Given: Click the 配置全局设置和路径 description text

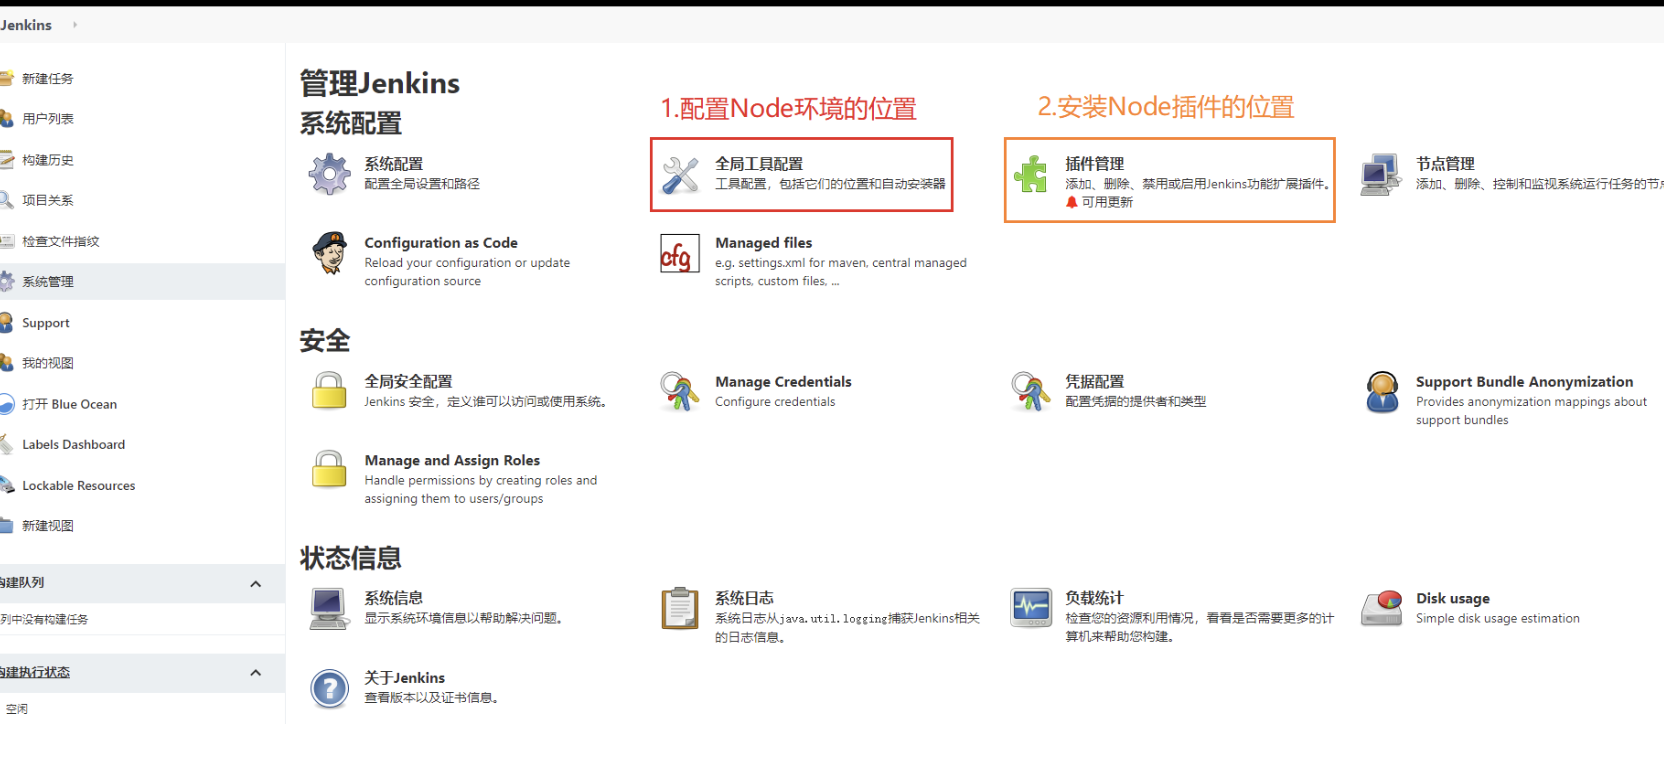Looking at the screenshot, I should [422, 184].
